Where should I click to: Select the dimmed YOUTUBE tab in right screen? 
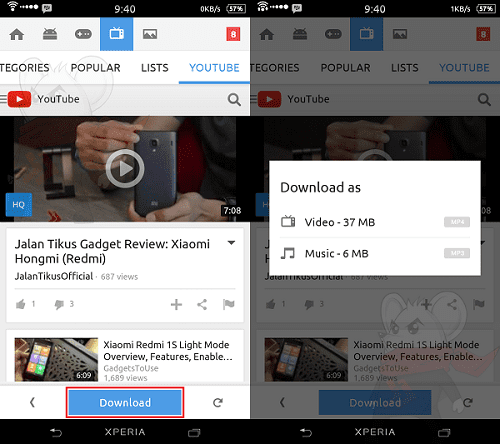point(464,68)
